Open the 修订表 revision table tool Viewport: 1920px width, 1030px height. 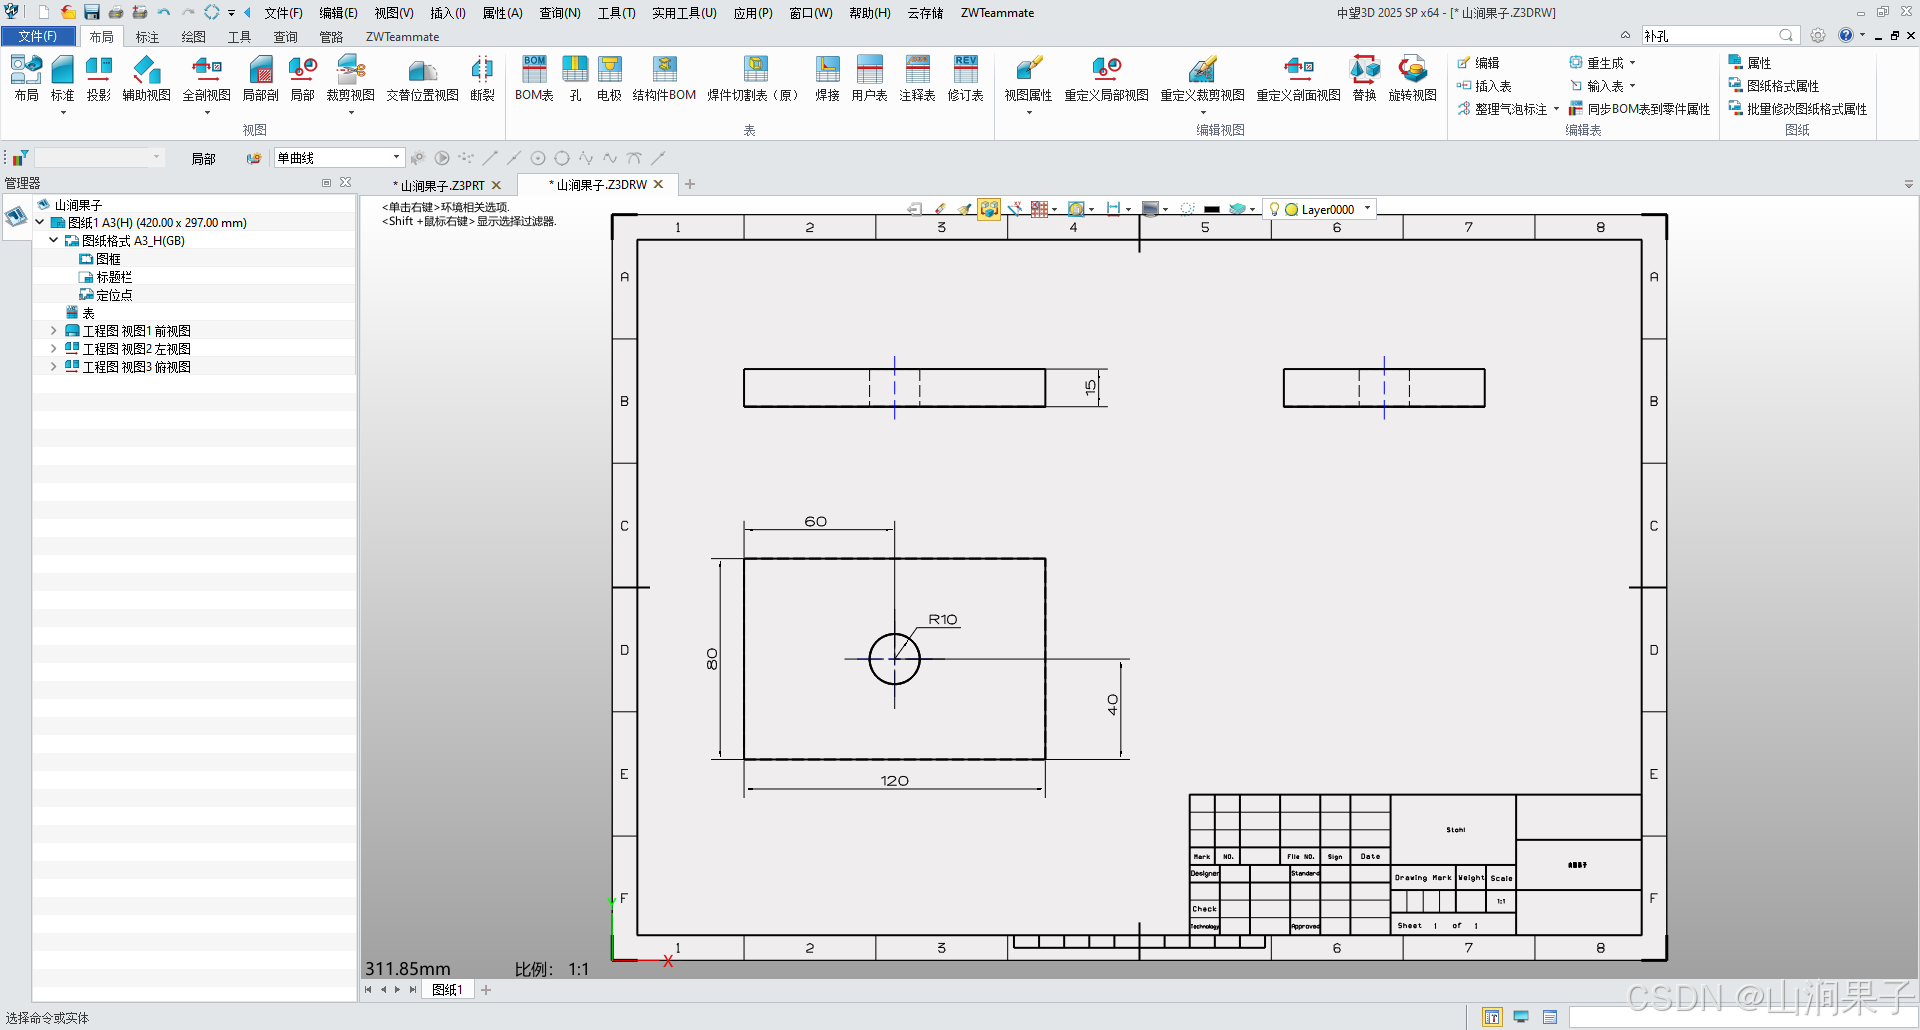pyautogui.click(x=965, y=78)
